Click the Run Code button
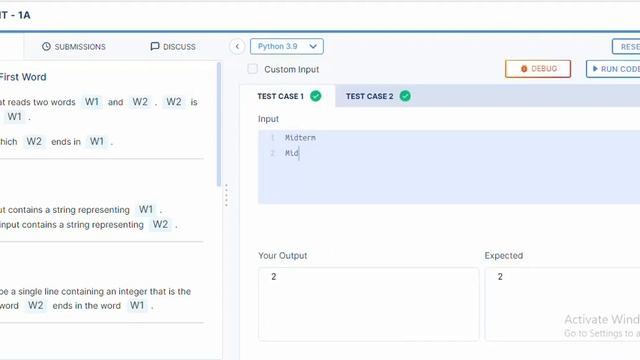This screenshot has height=360, width=640. (613, 69)
